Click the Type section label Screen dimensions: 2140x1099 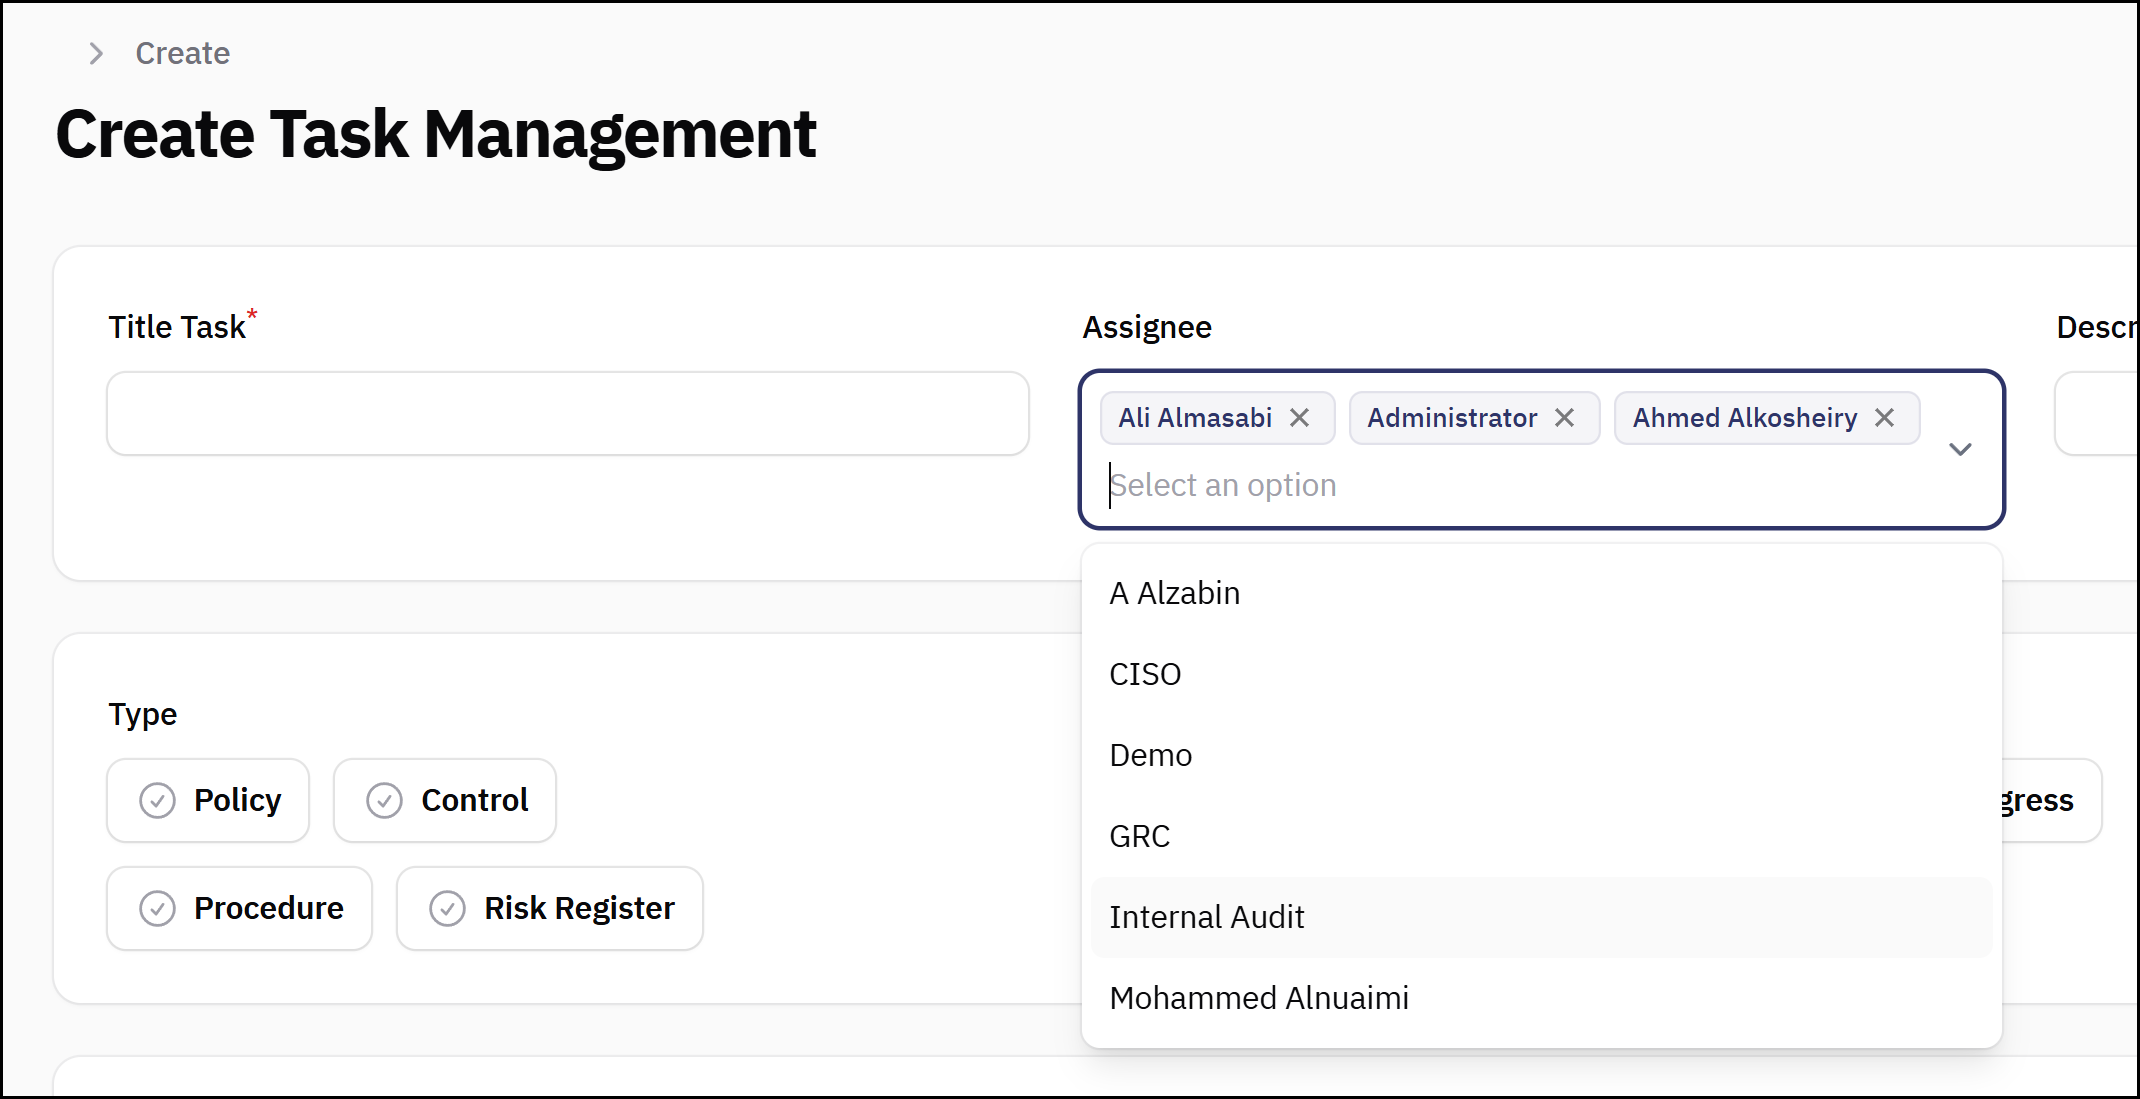tap(142, 715)
